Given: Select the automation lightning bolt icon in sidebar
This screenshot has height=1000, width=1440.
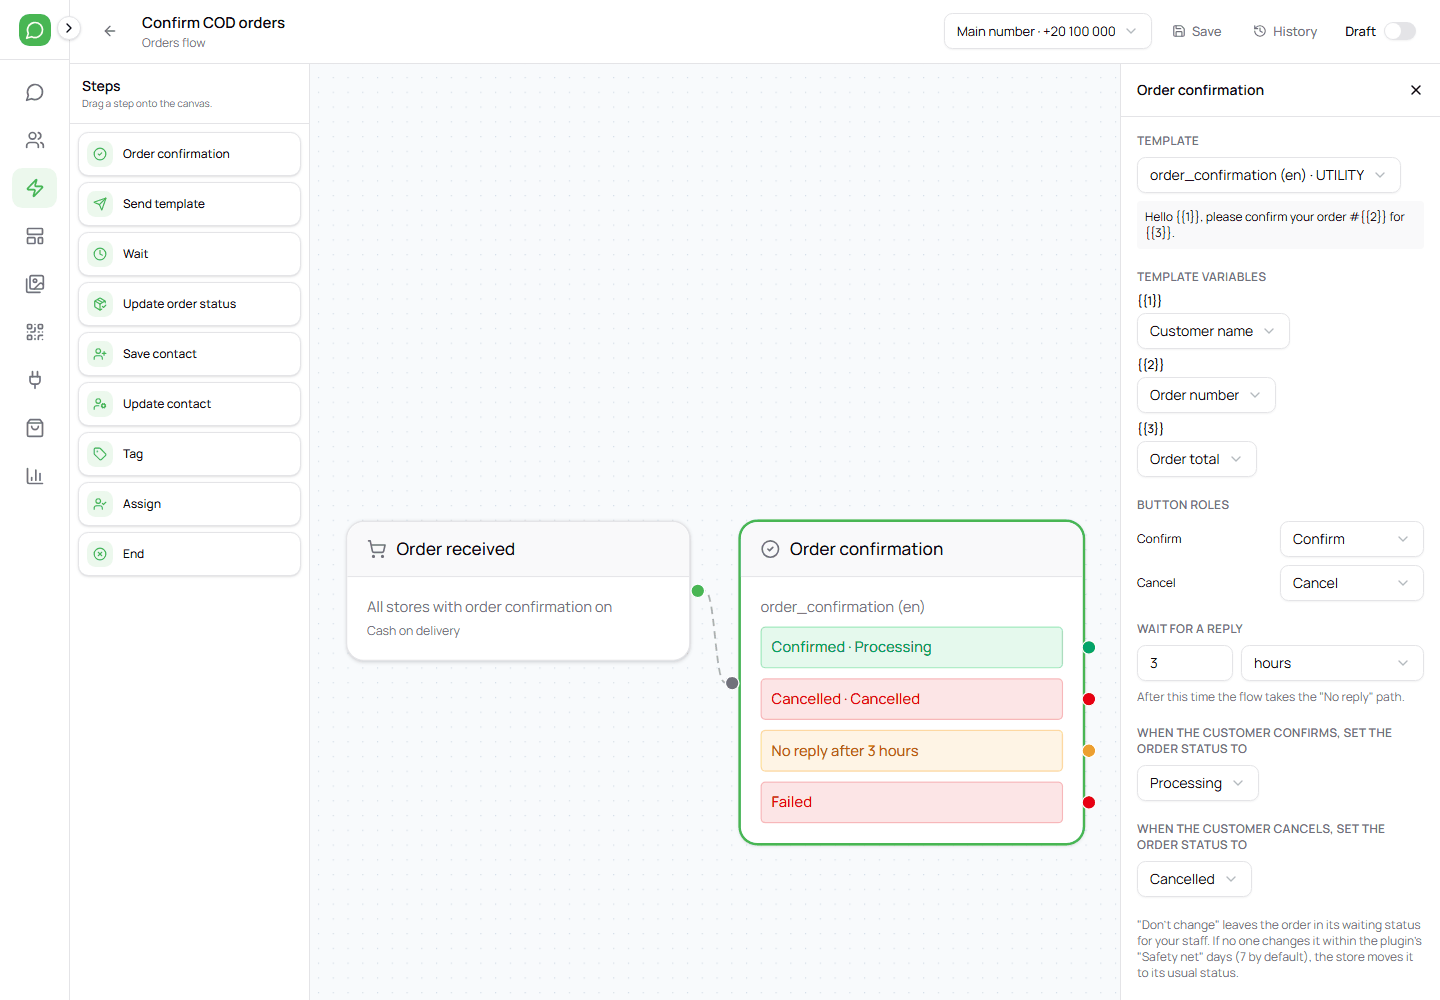Looking at the screenshot, I should point(35,188).
